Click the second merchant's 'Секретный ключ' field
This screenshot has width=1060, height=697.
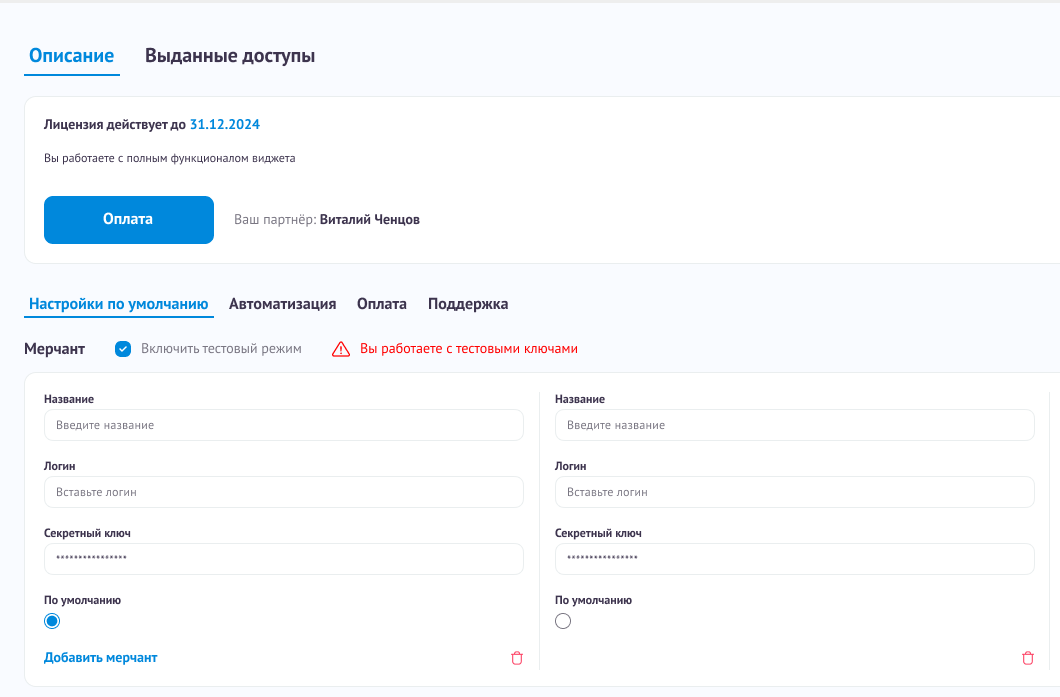794,559
